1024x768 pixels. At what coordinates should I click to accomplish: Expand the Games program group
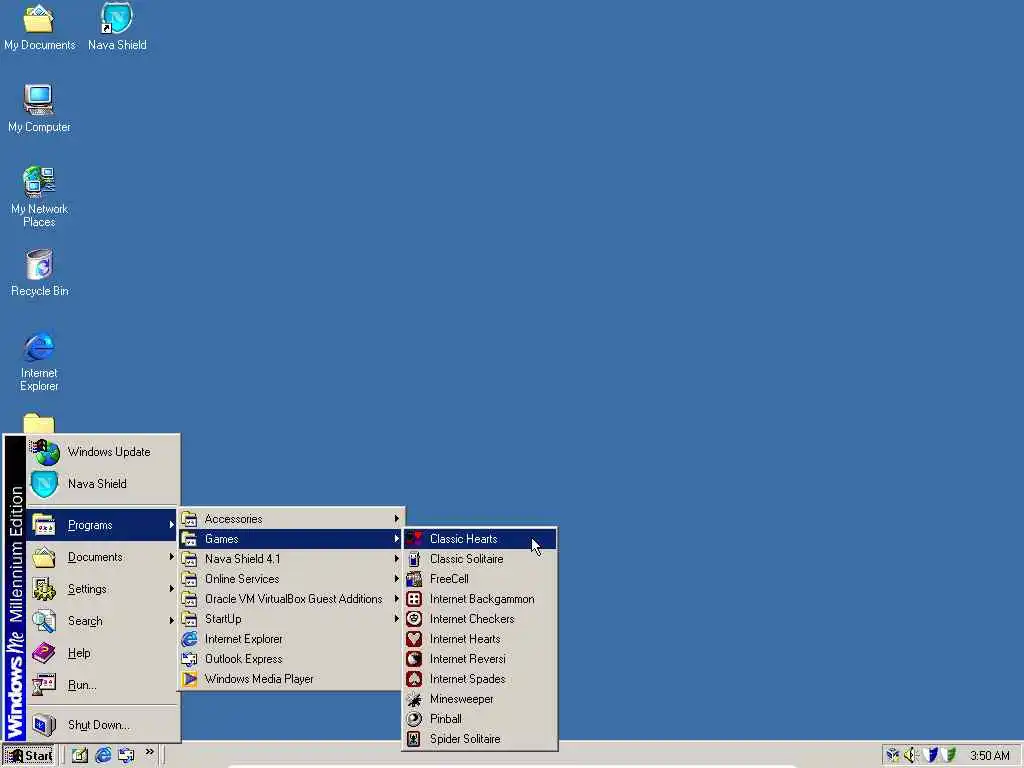(x=291, y=539)
